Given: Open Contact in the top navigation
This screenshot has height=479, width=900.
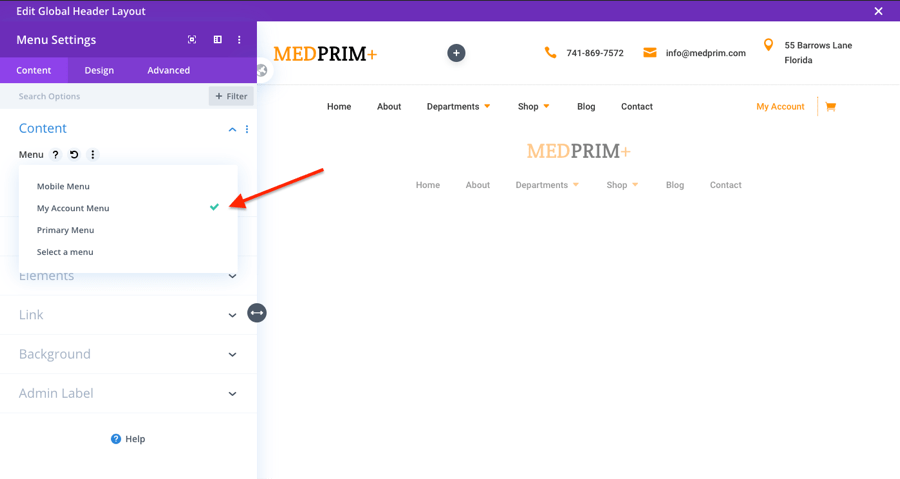Looking at the screenshot, I should pos(637,107).
